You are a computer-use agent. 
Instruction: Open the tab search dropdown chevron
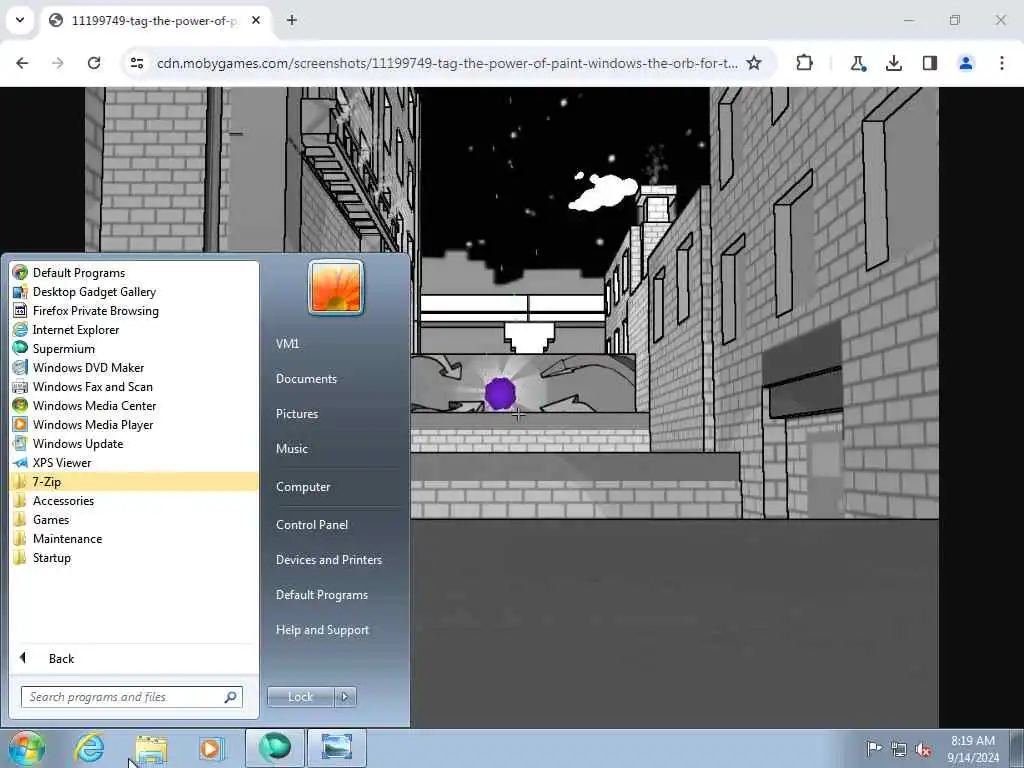coord(20,20)
